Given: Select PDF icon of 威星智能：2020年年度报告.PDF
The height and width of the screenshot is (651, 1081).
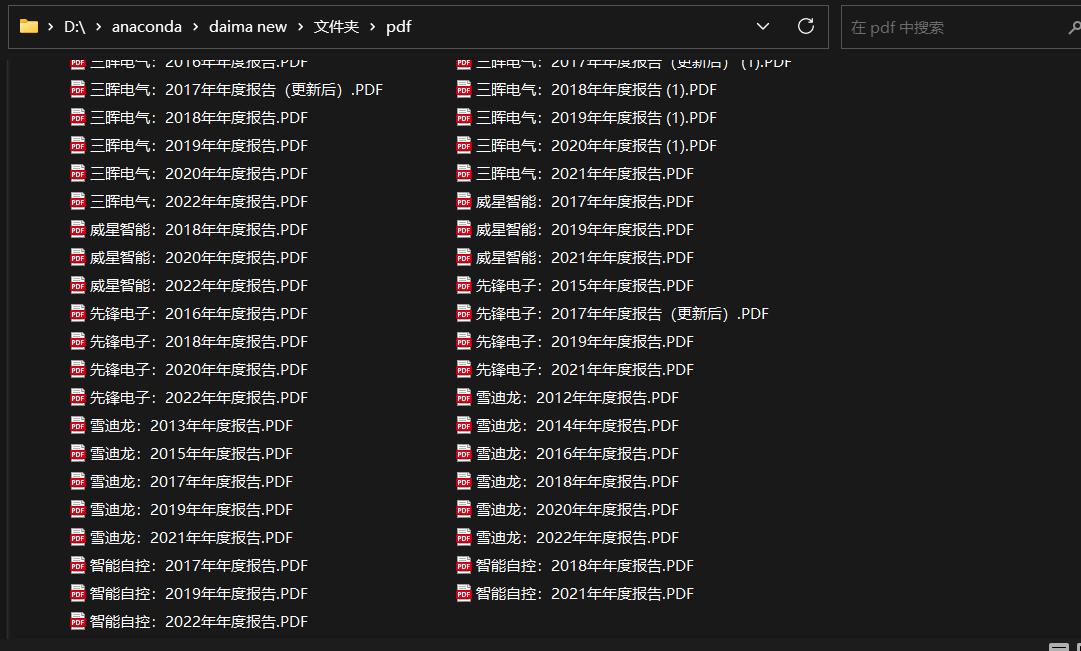Looking at the screenshot, I should point(78,258).
